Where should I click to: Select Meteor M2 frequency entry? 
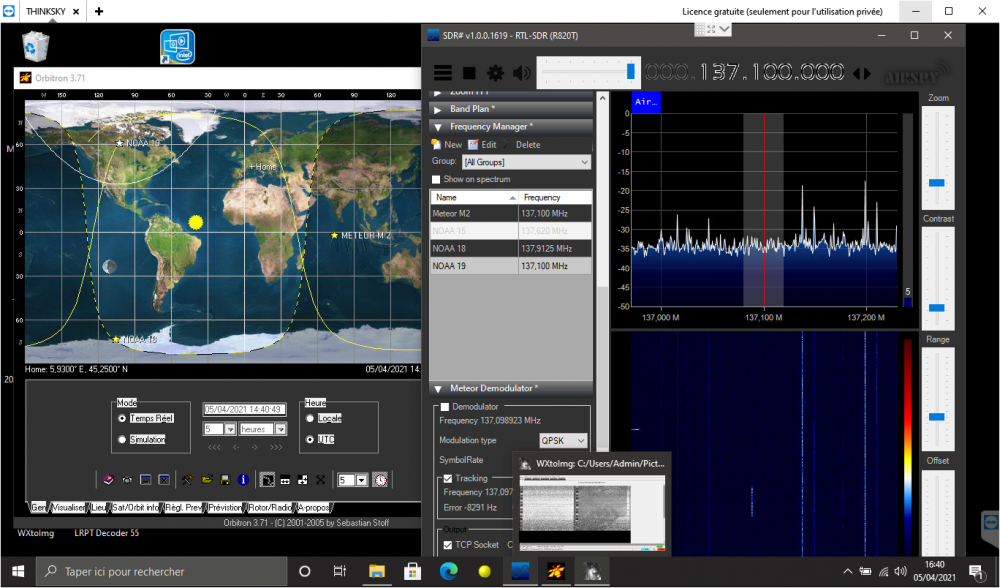[511, 214]
